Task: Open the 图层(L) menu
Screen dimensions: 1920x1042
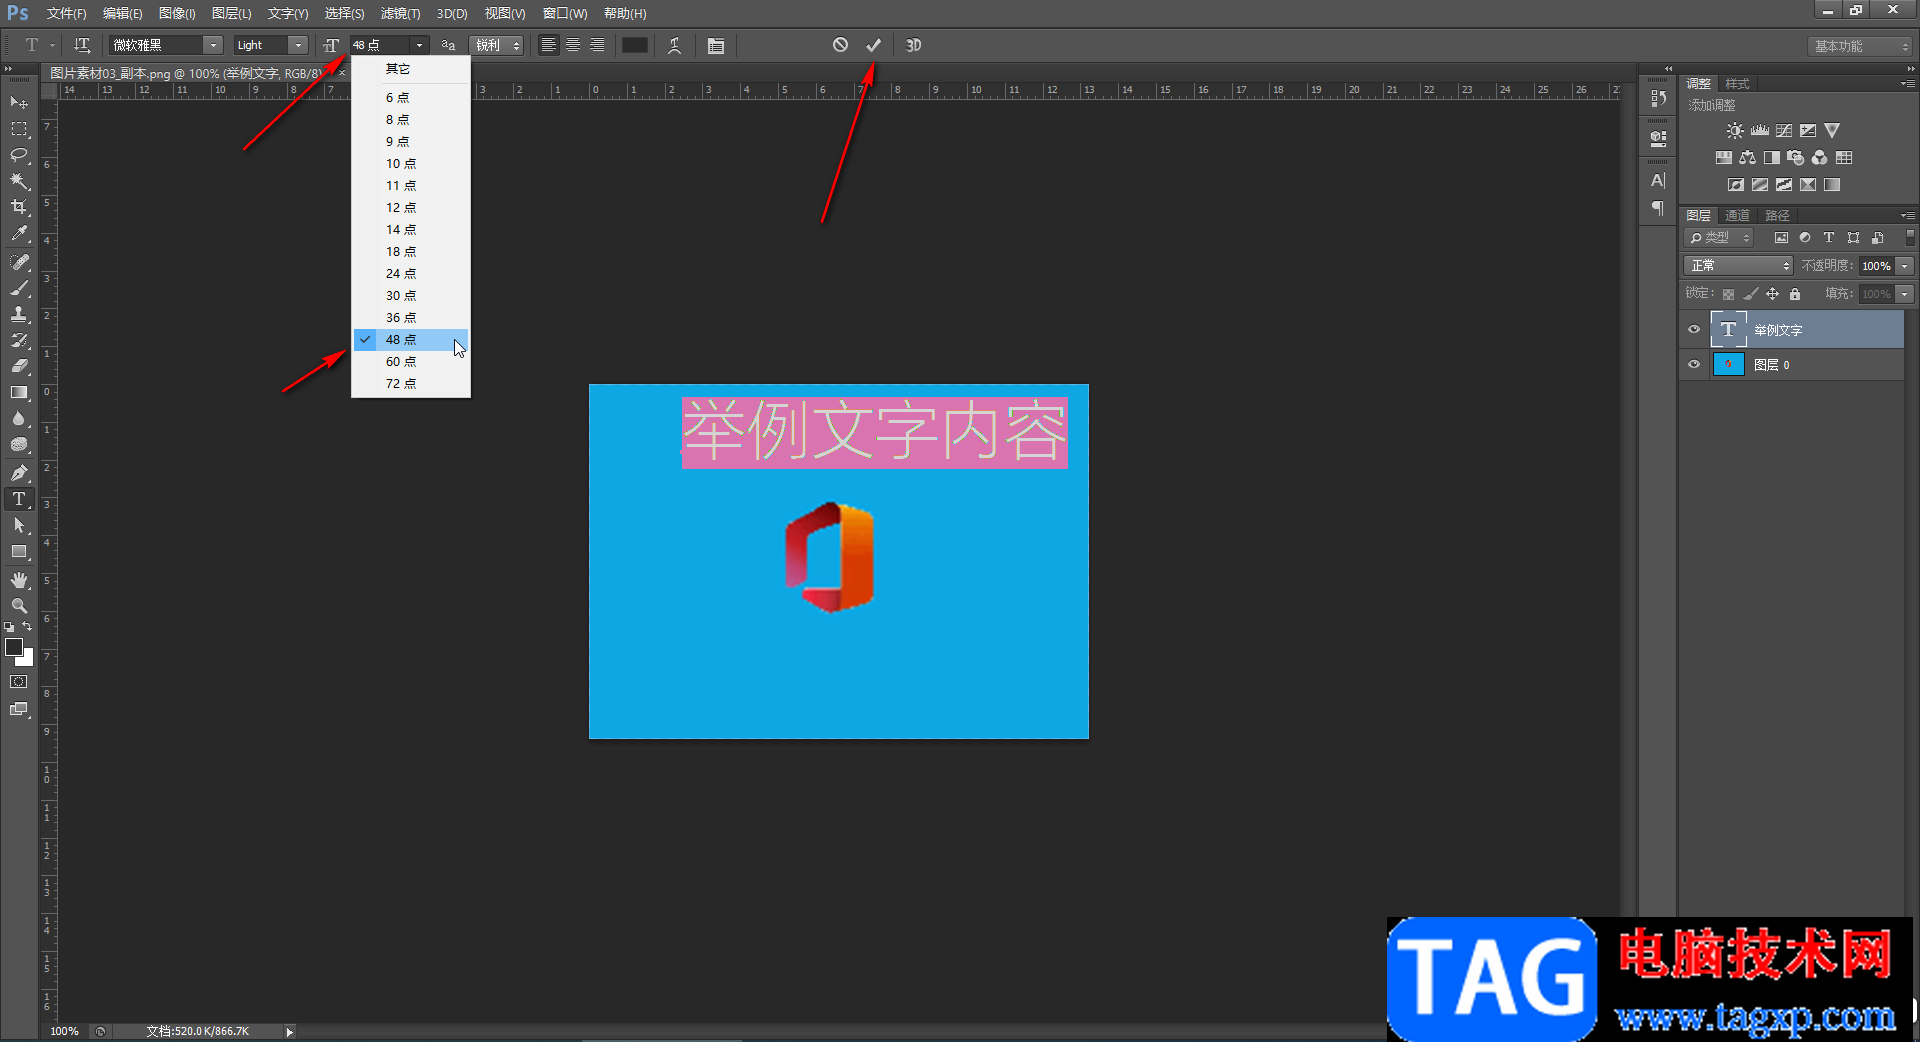Action: point(231,14)
